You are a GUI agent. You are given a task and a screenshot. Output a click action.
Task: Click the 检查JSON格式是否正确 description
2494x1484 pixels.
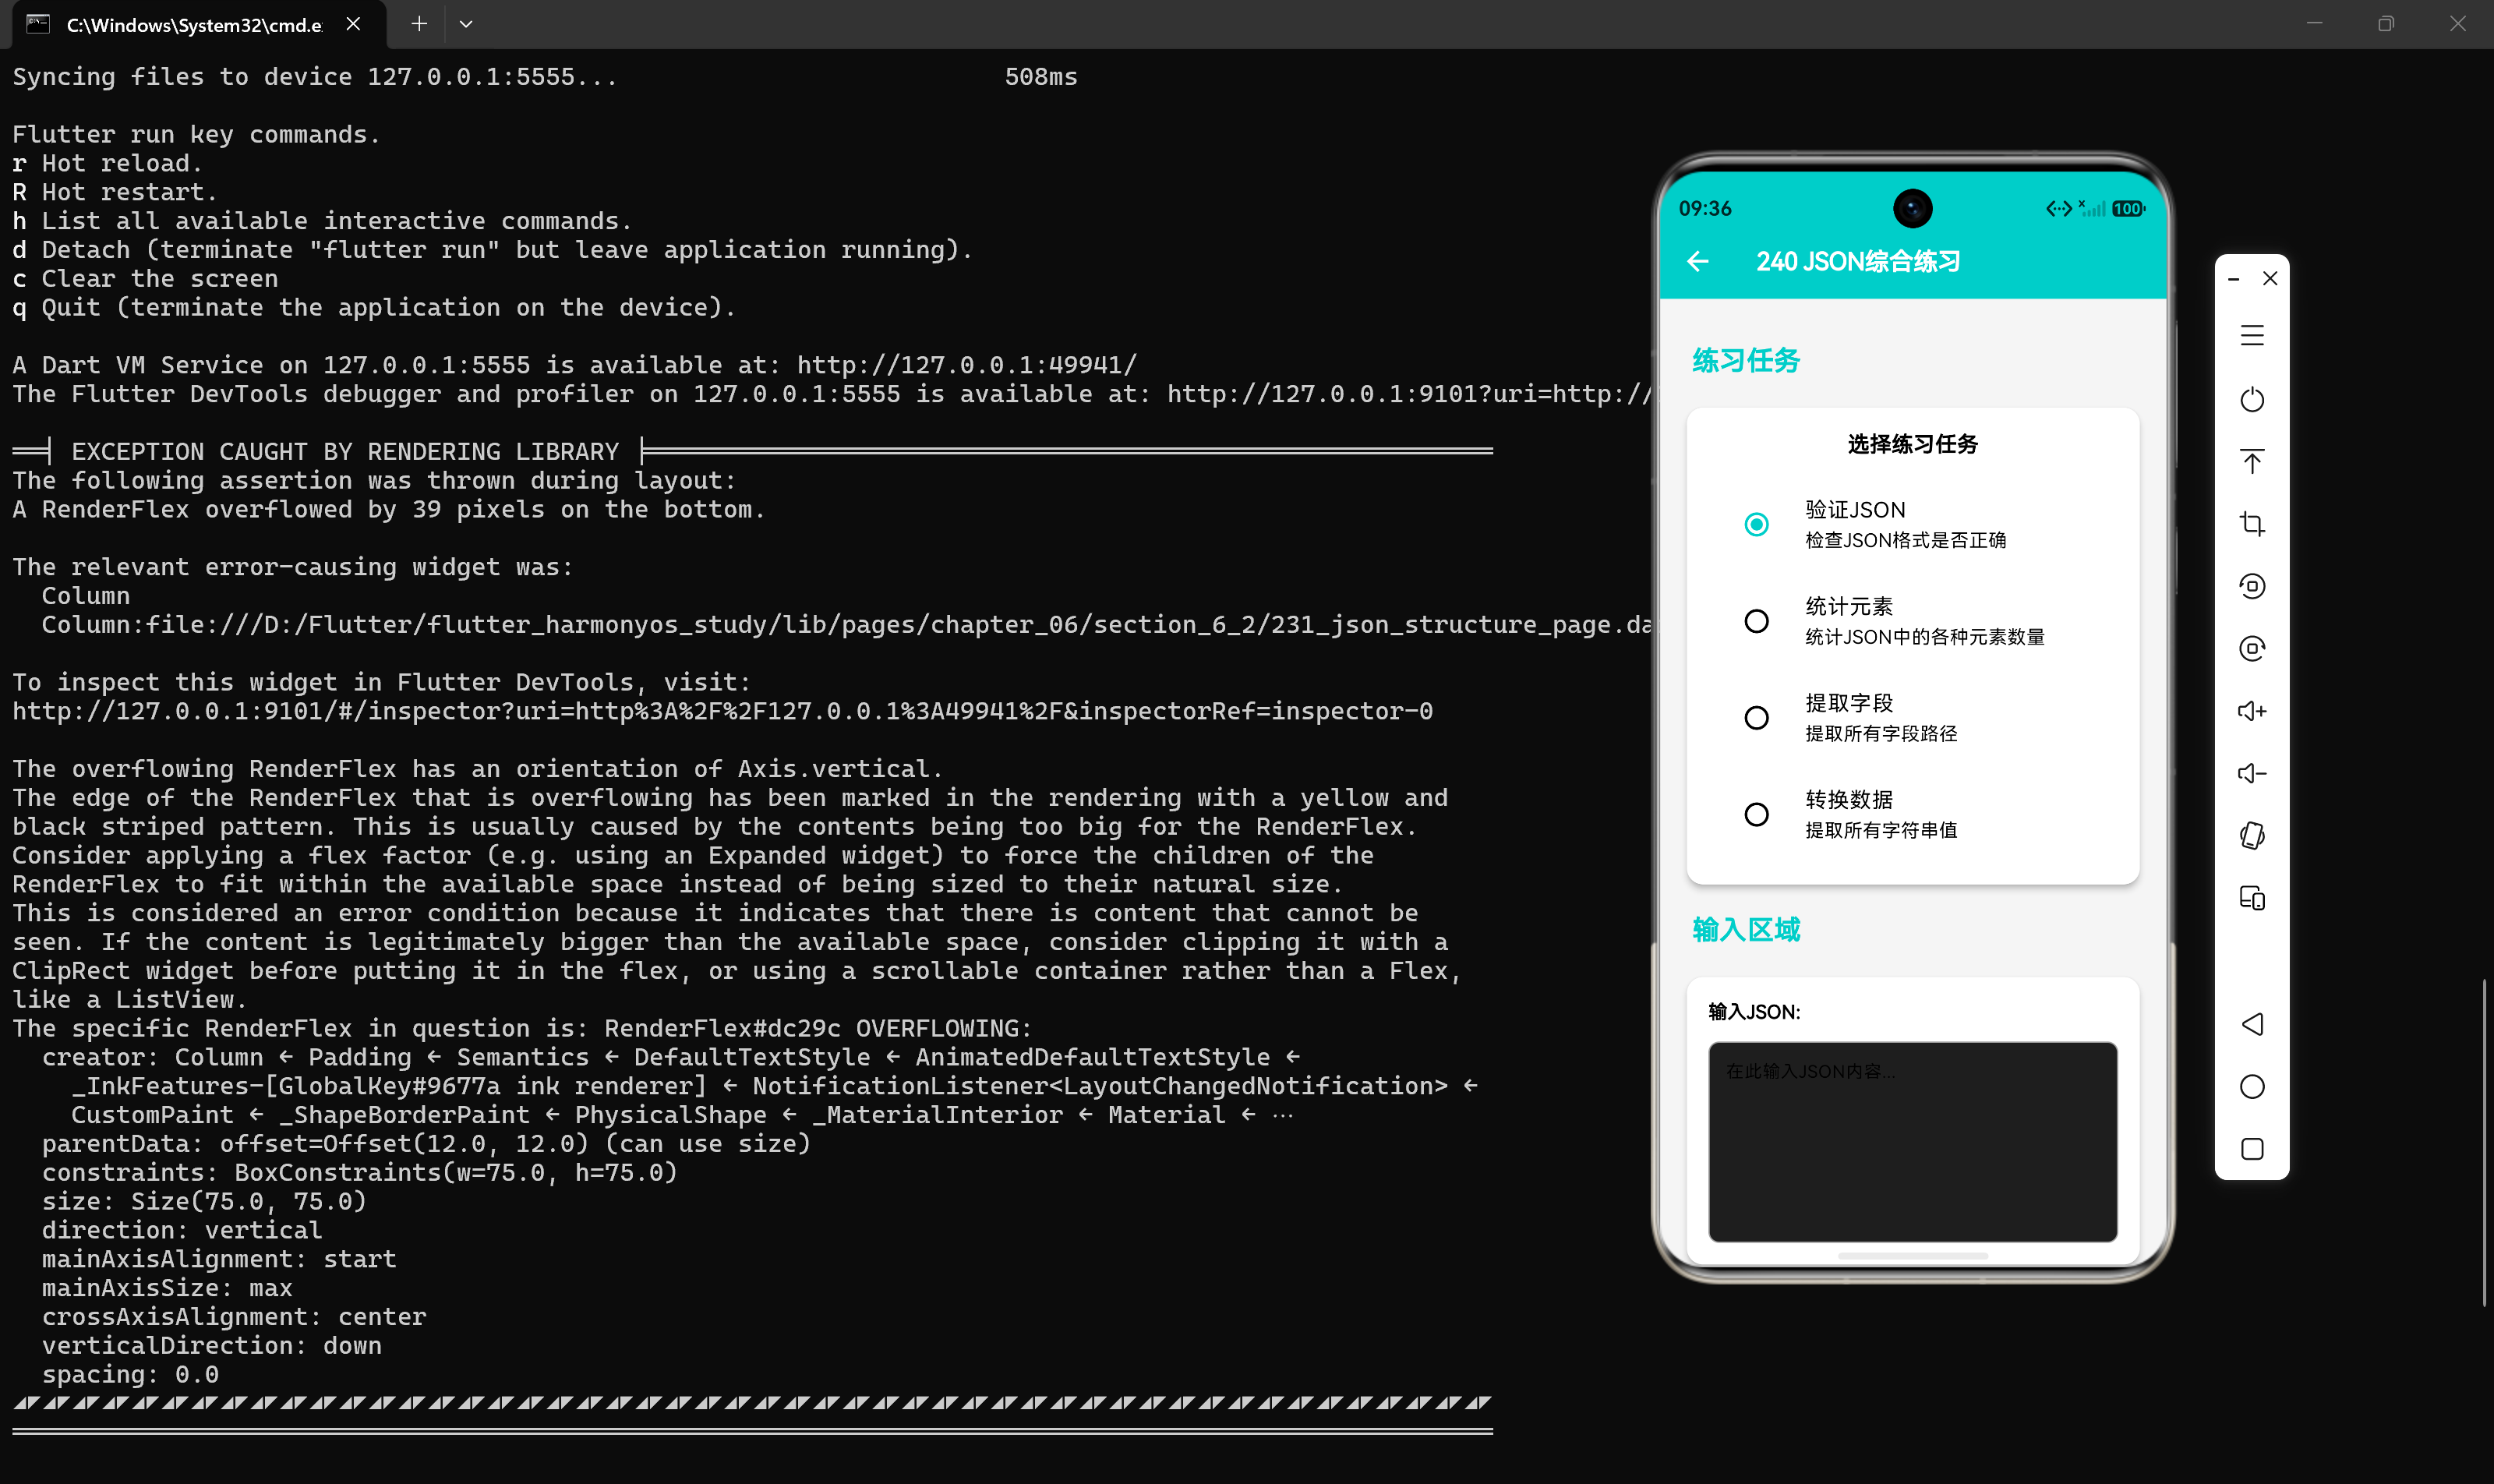point(1905,541)
